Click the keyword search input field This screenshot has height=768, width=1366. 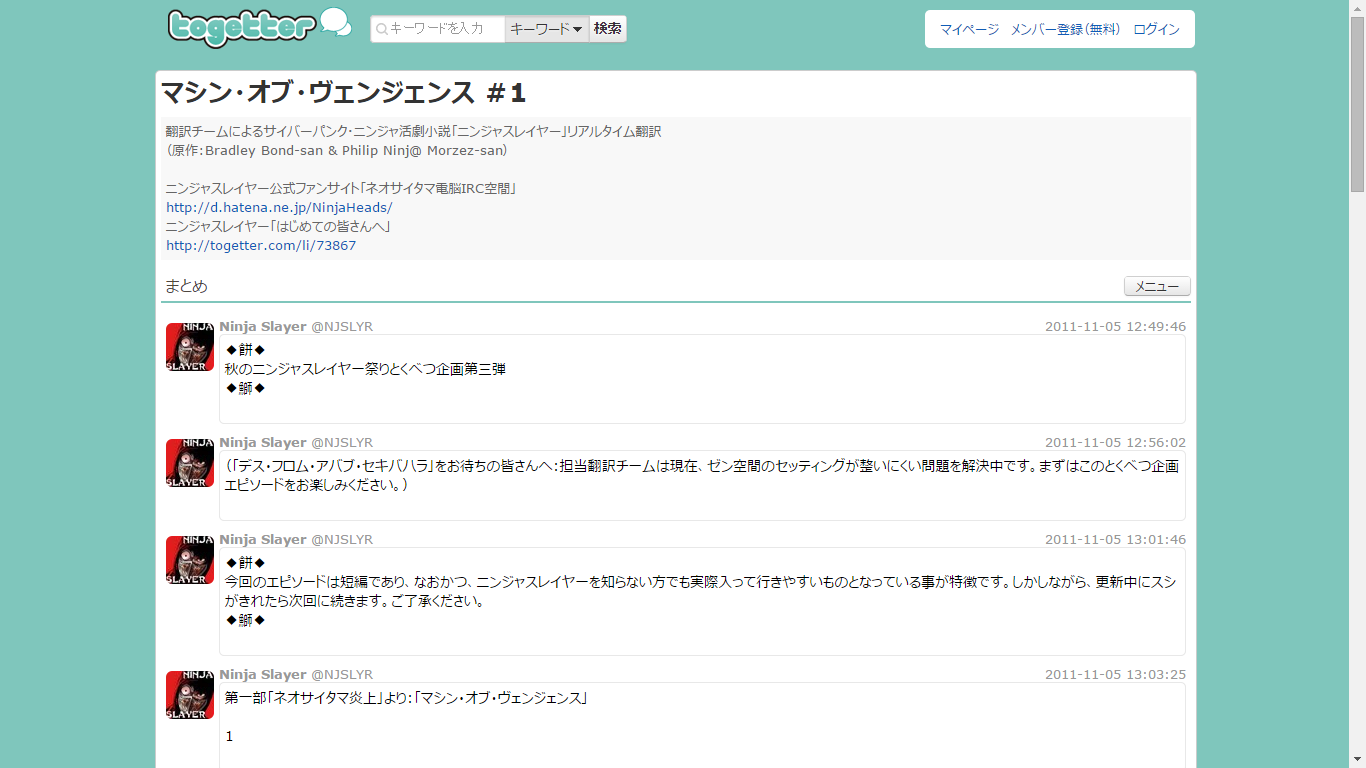(x=440, y=29)
